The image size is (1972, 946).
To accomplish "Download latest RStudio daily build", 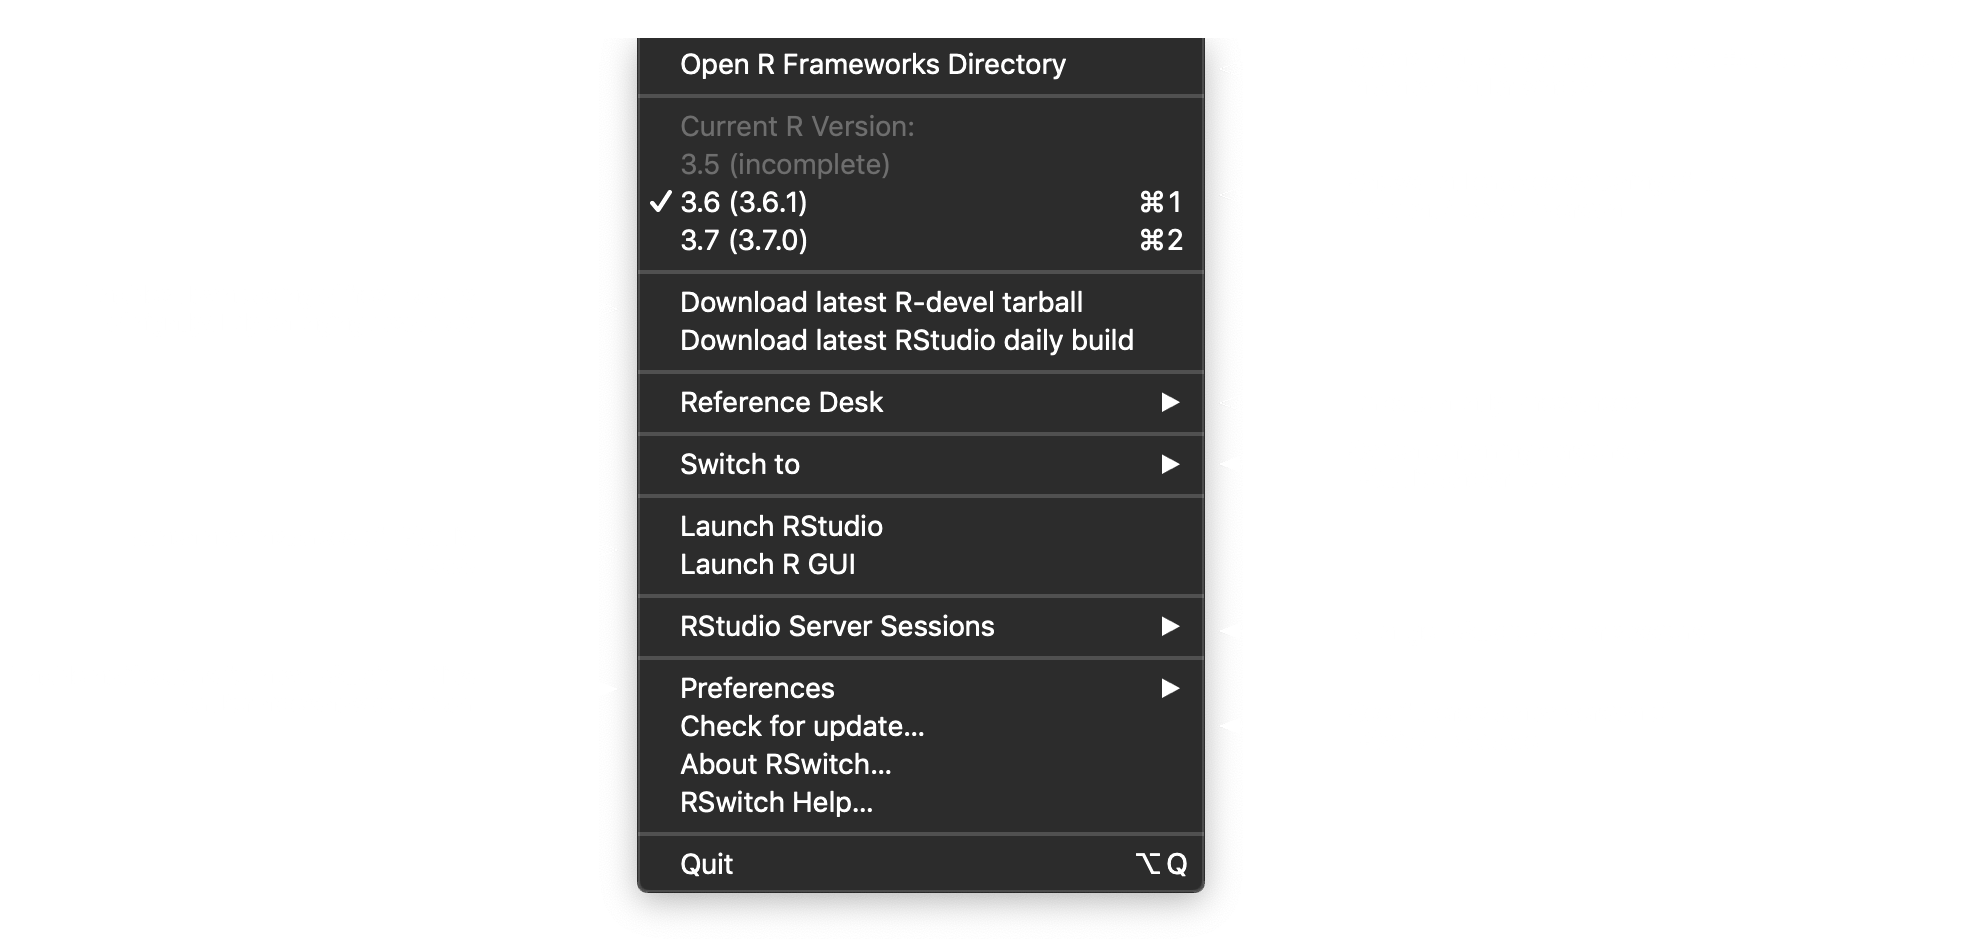I will [920, 340].
